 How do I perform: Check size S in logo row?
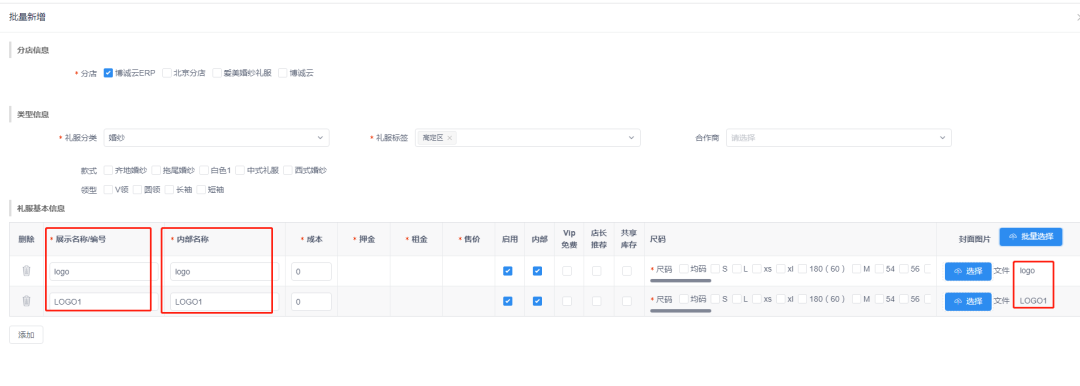(x=716, y=269)
